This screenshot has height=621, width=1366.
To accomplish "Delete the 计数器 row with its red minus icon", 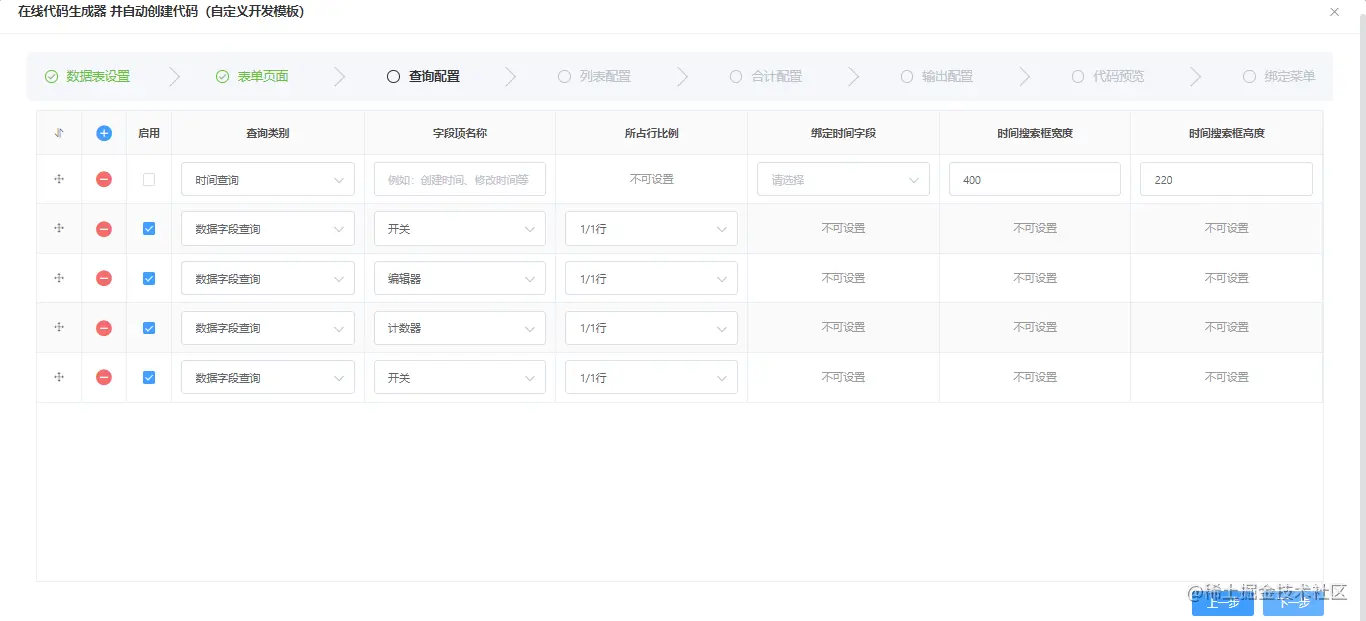I will (103, 327).
